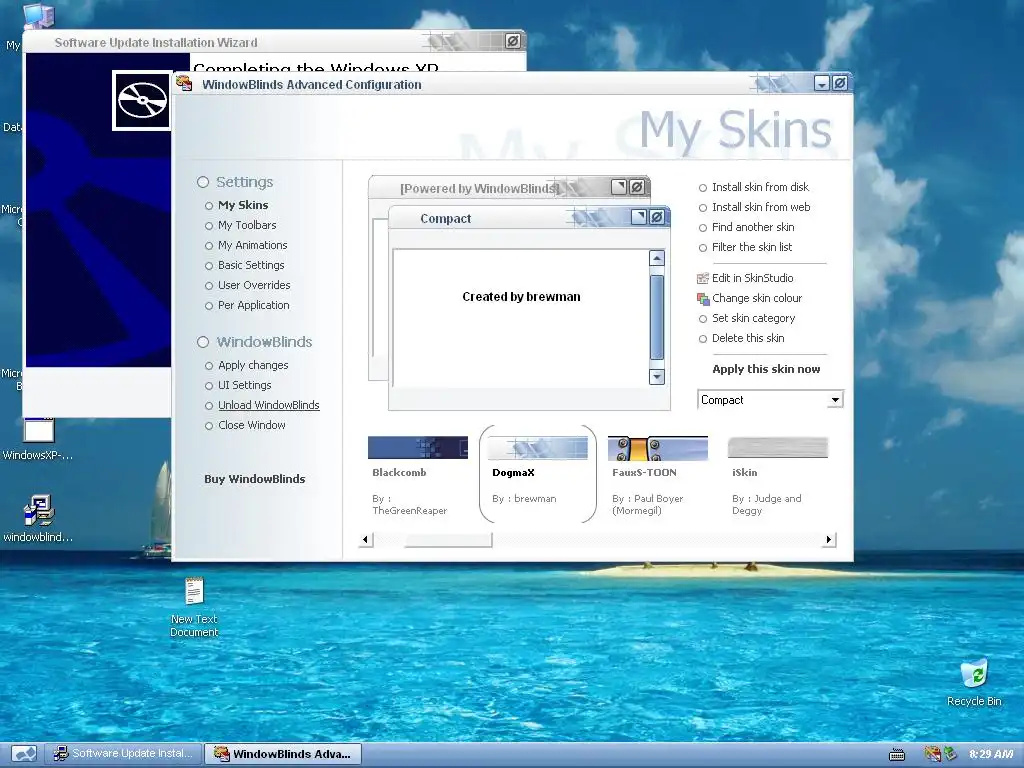
Task: Select the New Text Document desktop icon
Action: tap(194, 607)
